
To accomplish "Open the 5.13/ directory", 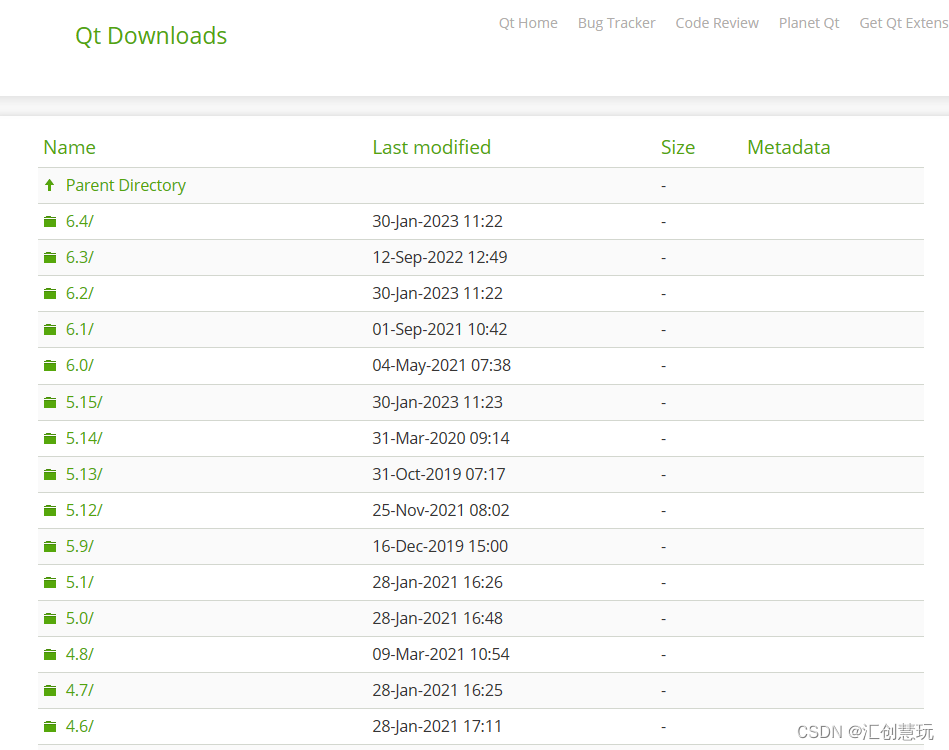I will (x=84, y=475).
